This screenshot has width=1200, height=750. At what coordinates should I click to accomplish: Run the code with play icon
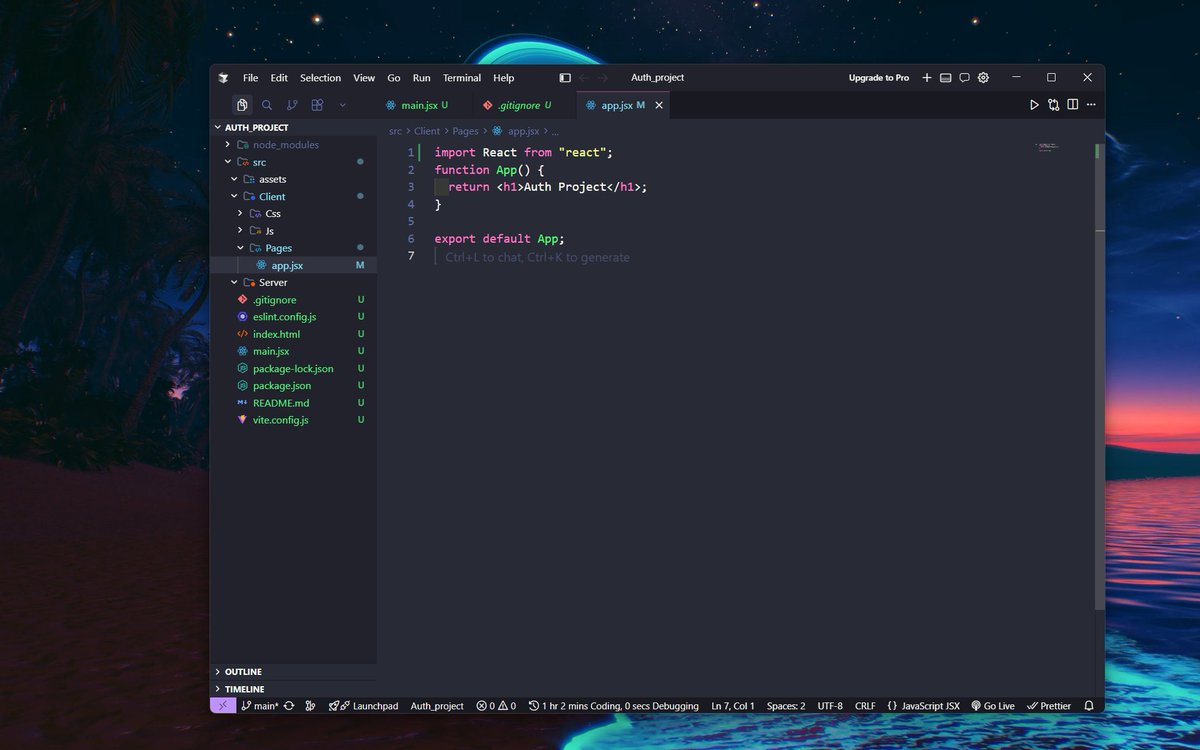(1034, 105)
